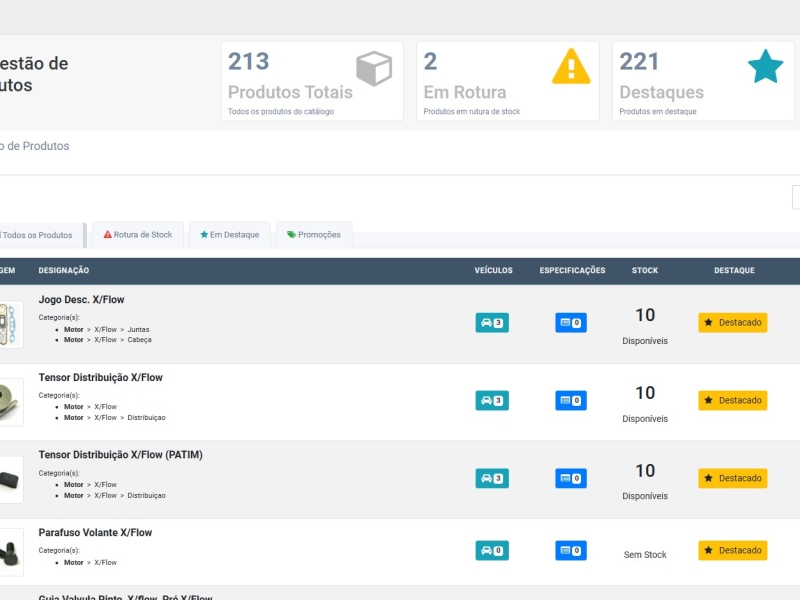This screenshot has height=600, width=800.
Task: Toggle Destacado for Jogo Desc. X/Flow
Action: (732, 323)
